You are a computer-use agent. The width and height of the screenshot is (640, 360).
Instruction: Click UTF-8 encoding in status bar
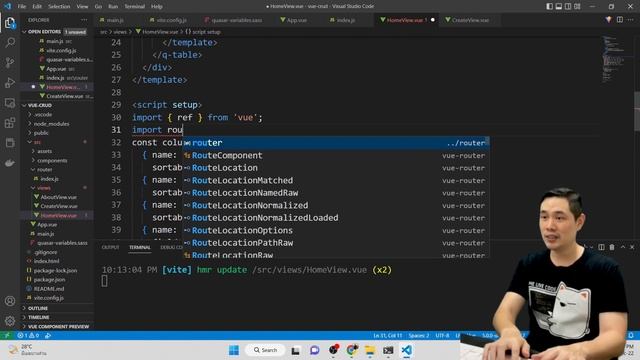click(442, 335)
